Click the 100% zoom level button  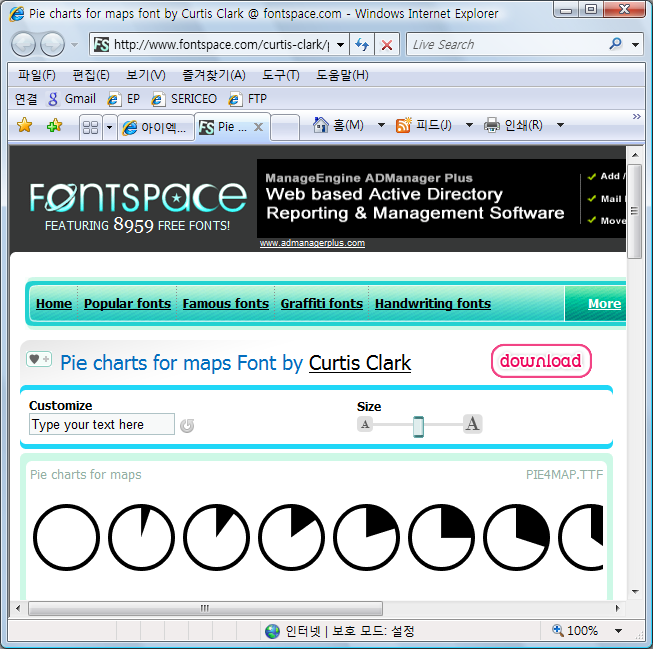pyautogui.click(x=576, y=631)
